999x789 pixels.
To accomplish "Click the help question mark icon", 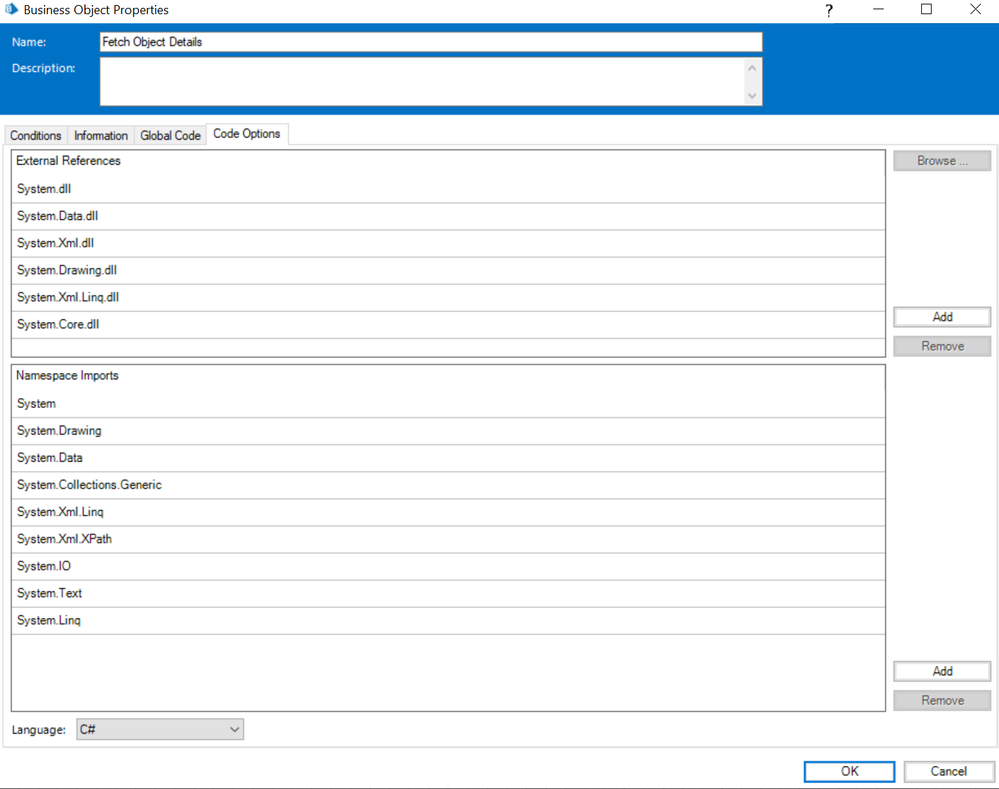I will (x=828, y=10).
